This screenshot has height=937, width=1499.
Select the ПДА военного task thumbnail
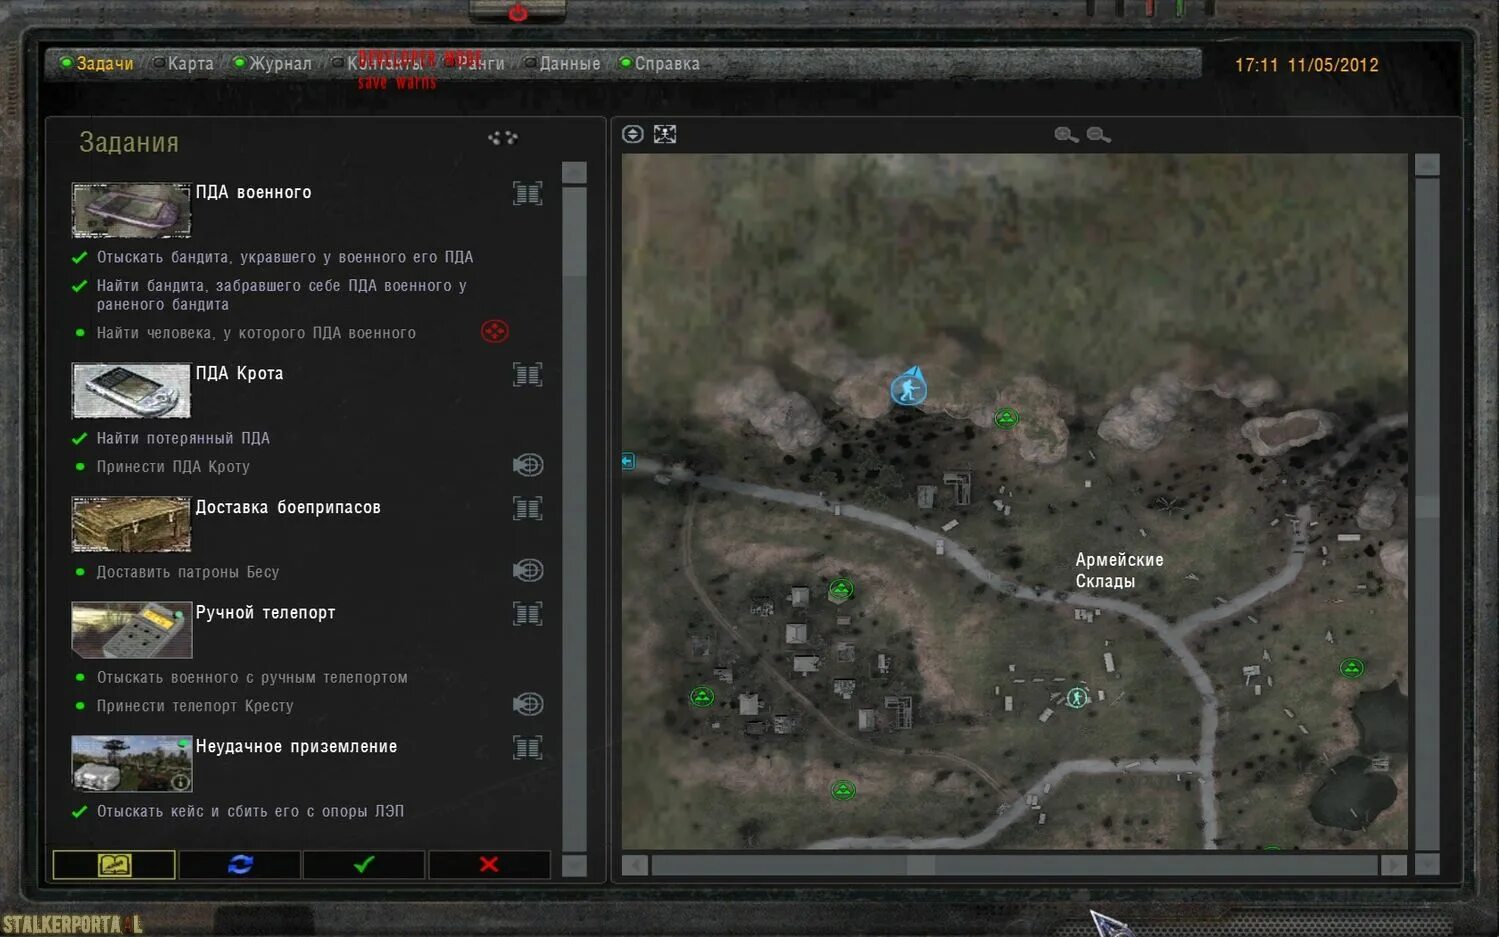tap(131, 209)
